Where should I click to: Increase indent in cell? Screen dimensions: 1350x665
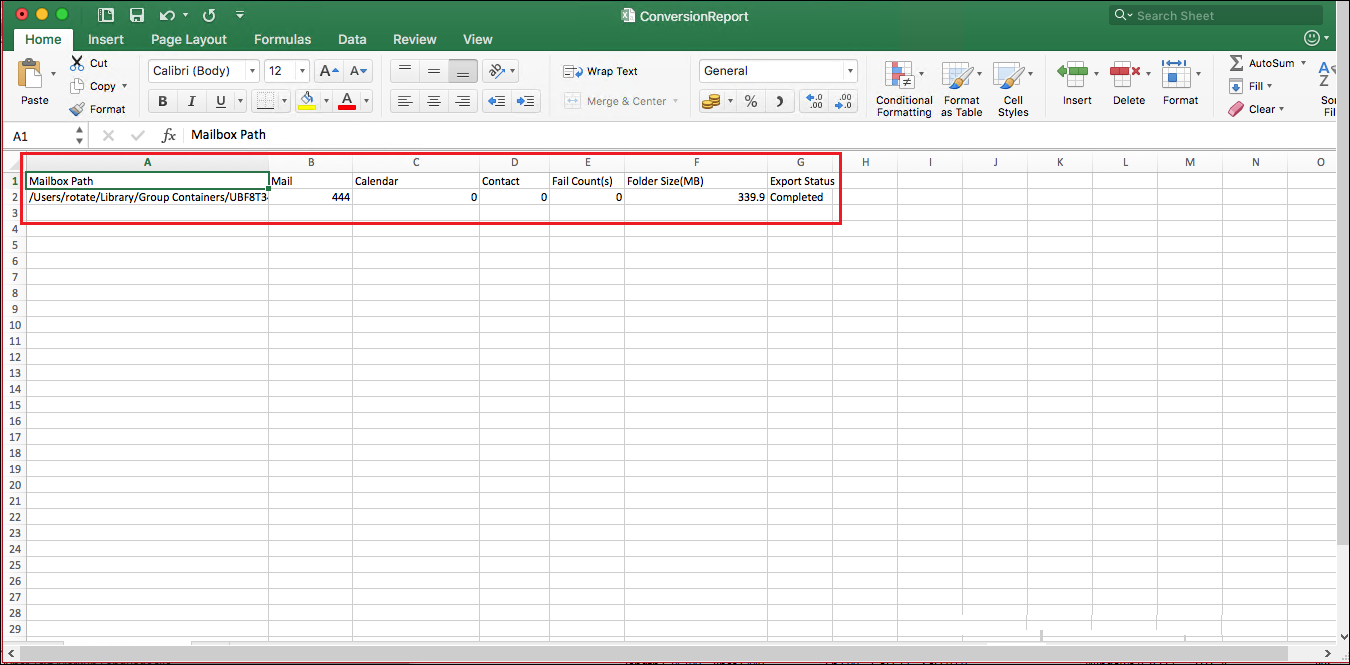(x=525, y=101)
